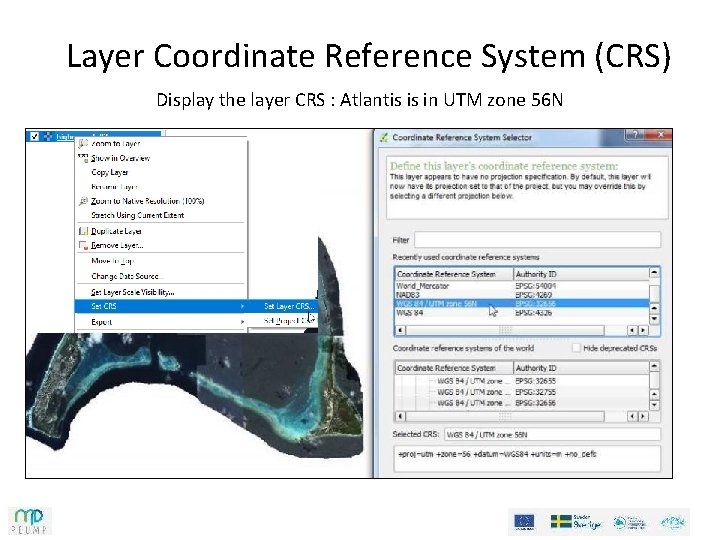Click the Show in Overview icon
The height and width of the screenshot is (540, 720).
(83, 158)
